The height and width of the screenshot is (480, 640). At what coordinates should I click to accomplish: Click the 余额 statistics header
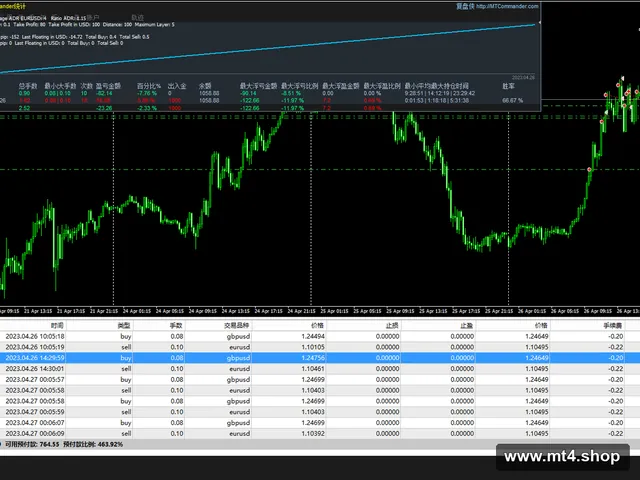coord(204,86)
